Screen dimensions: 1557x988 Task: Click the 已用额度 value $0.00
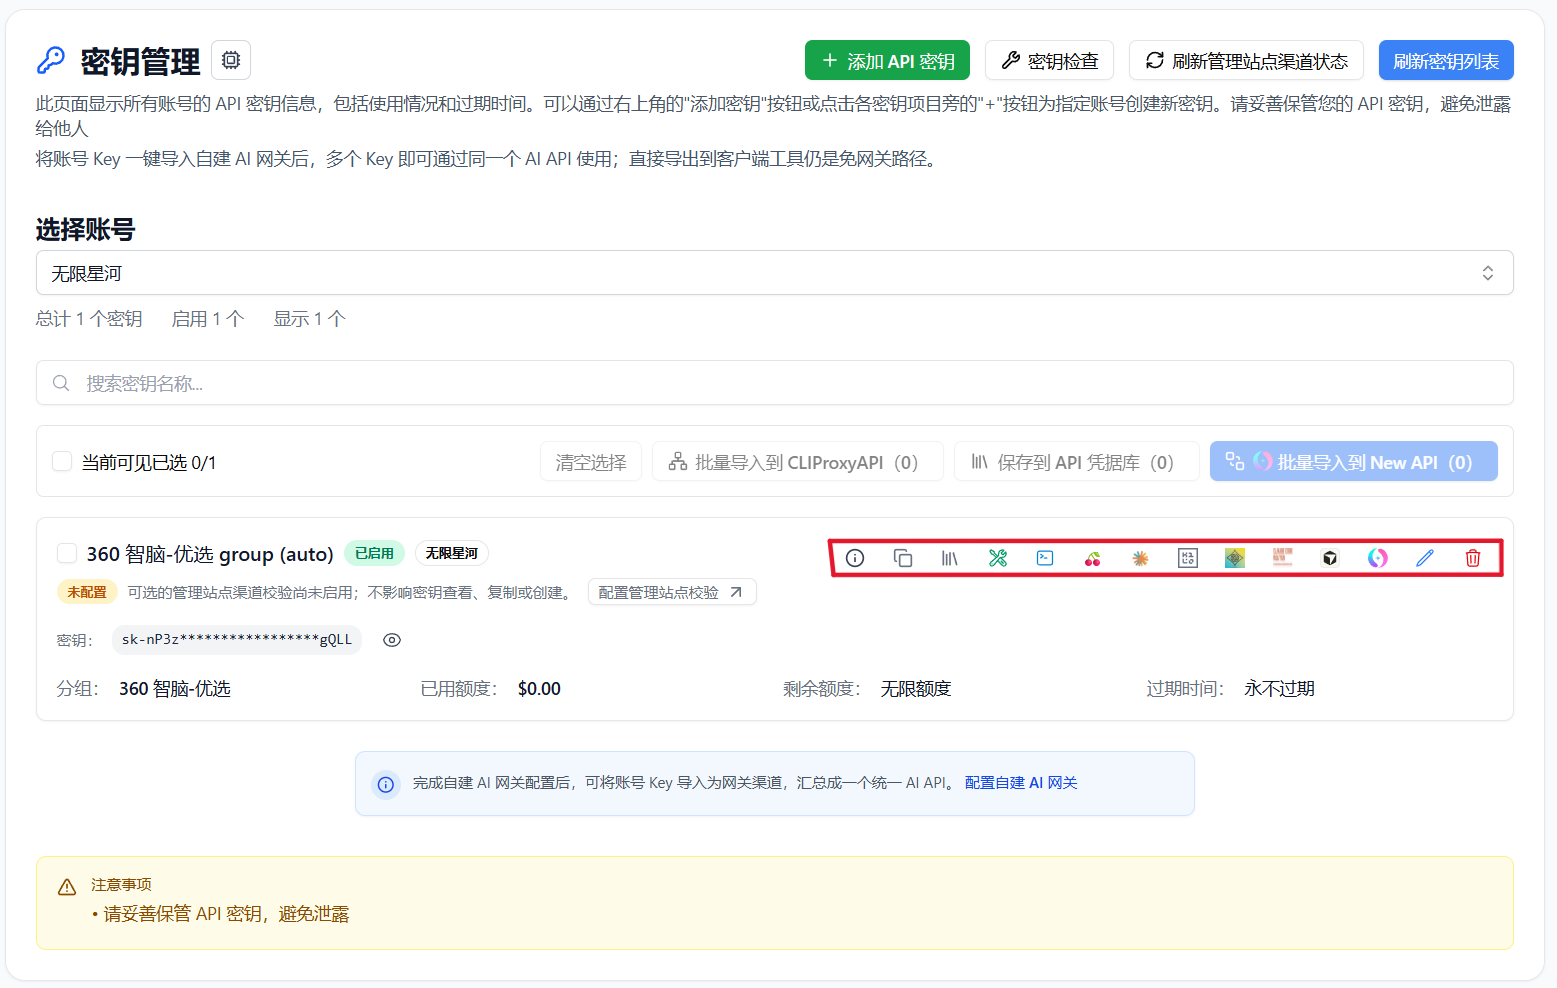539,689
